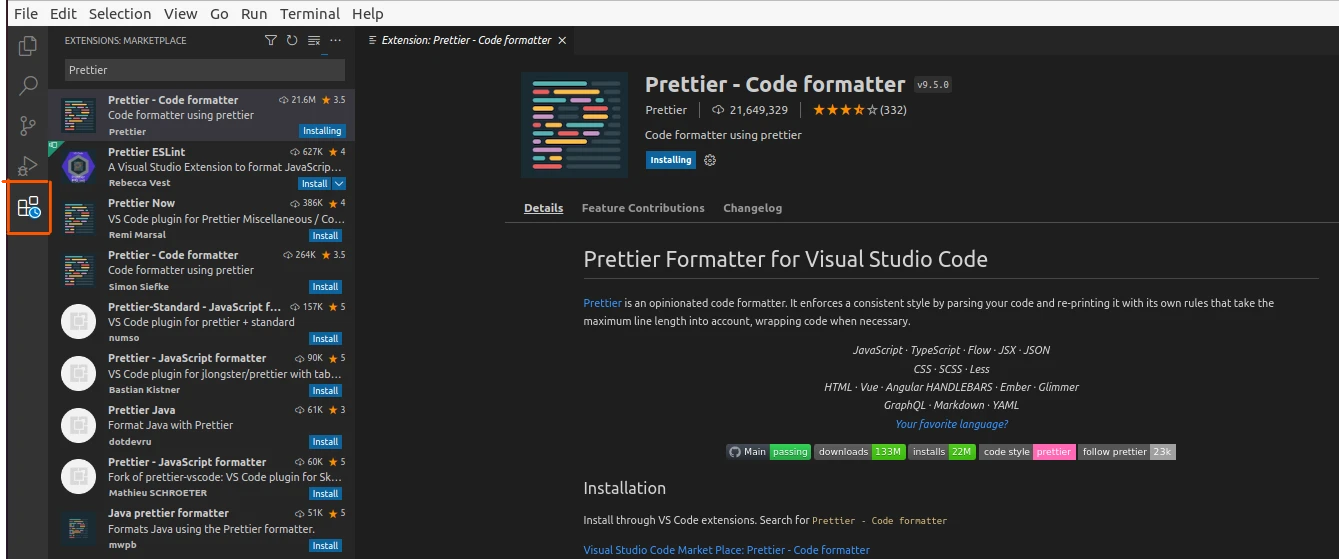The image size is (1339, 559).
Task: Select Java prettier formatter list entry title
Action: point(168,513)
